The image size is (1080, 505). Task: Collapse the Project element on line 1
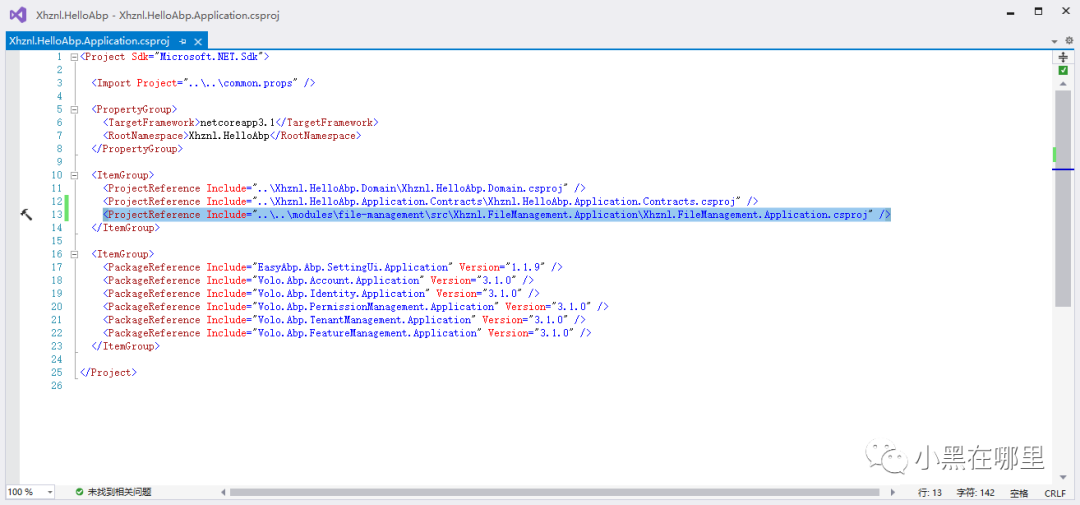pyautogui.click(x=74, y=57)
